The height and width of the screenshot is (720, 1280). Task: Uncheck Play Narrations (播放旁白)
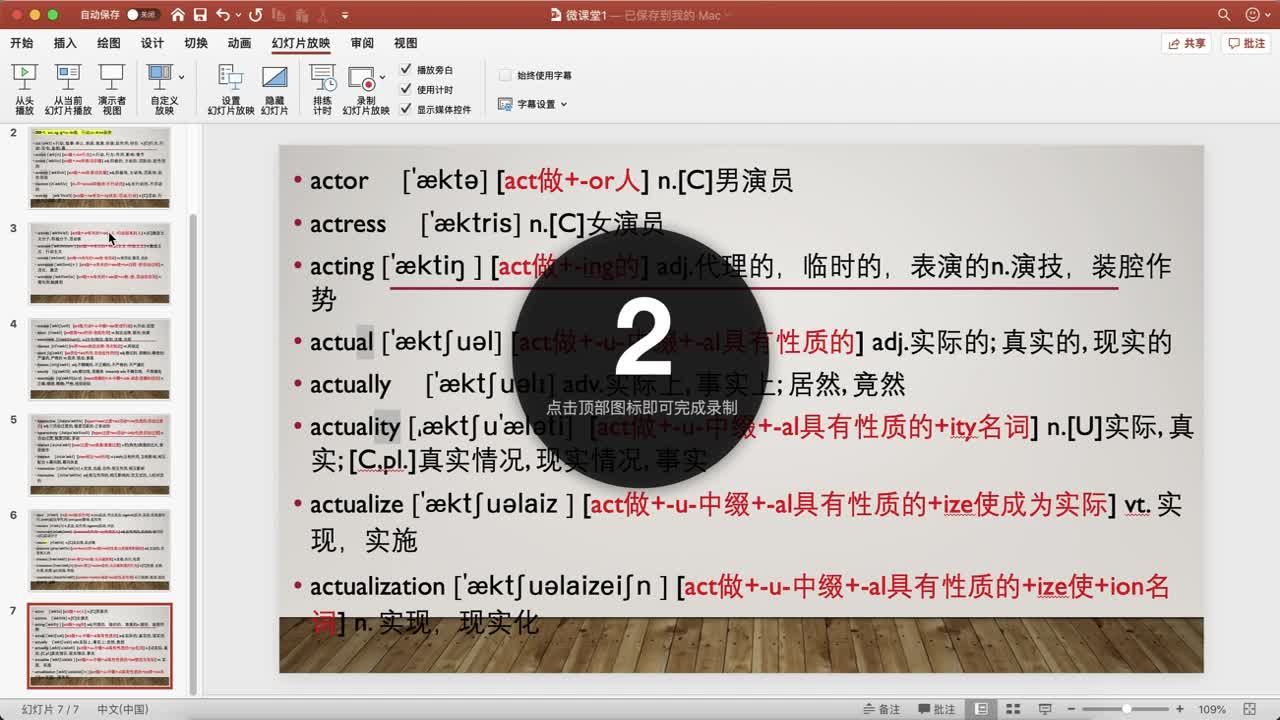click(x=405, y=70)
